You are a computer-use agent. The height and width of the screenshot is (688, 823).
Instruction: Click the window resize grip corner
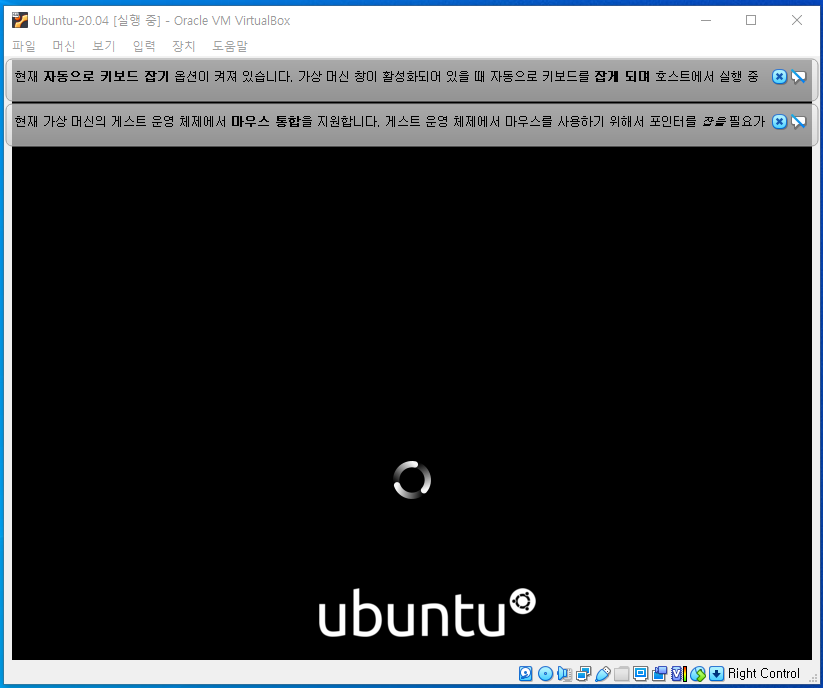(813, 678)
